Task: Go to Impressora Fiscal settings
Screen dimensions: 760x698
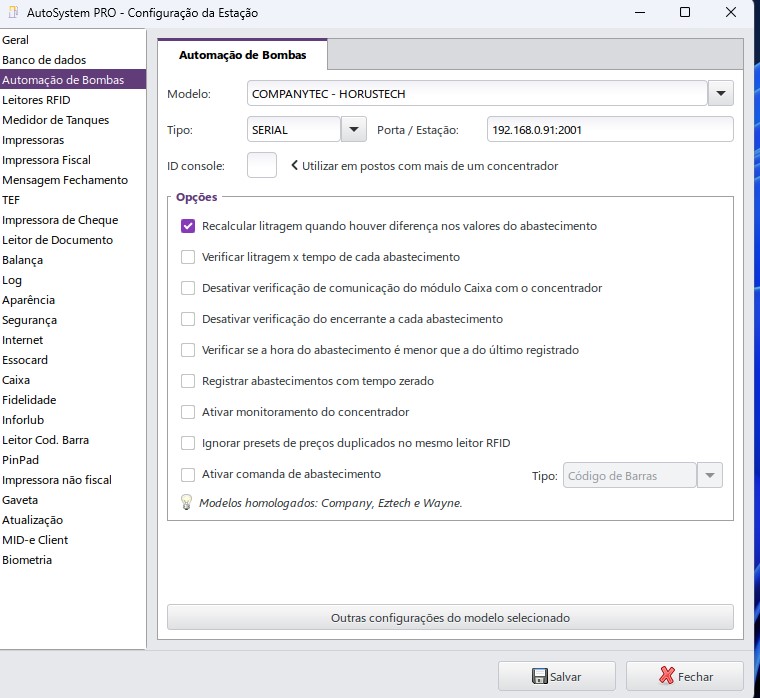Action: click(x=46, y=160)
